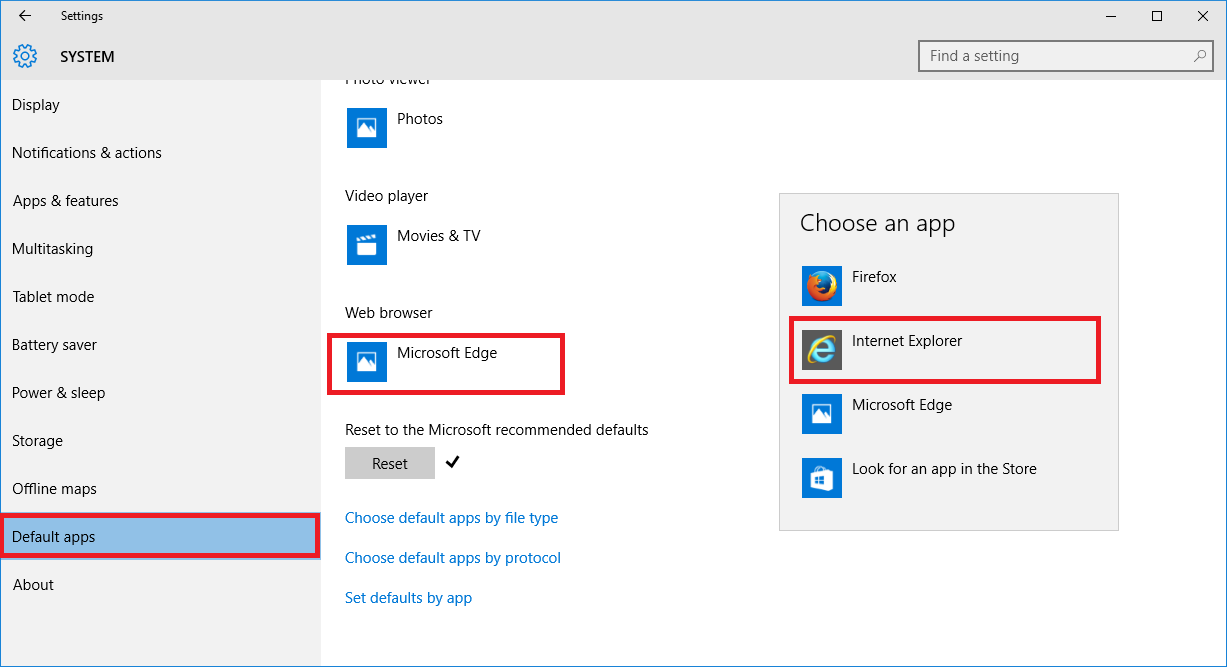The width and height of the screenshot is (1227, 667).
Task: Click Set defaults by app link
Action: (408, 598)
